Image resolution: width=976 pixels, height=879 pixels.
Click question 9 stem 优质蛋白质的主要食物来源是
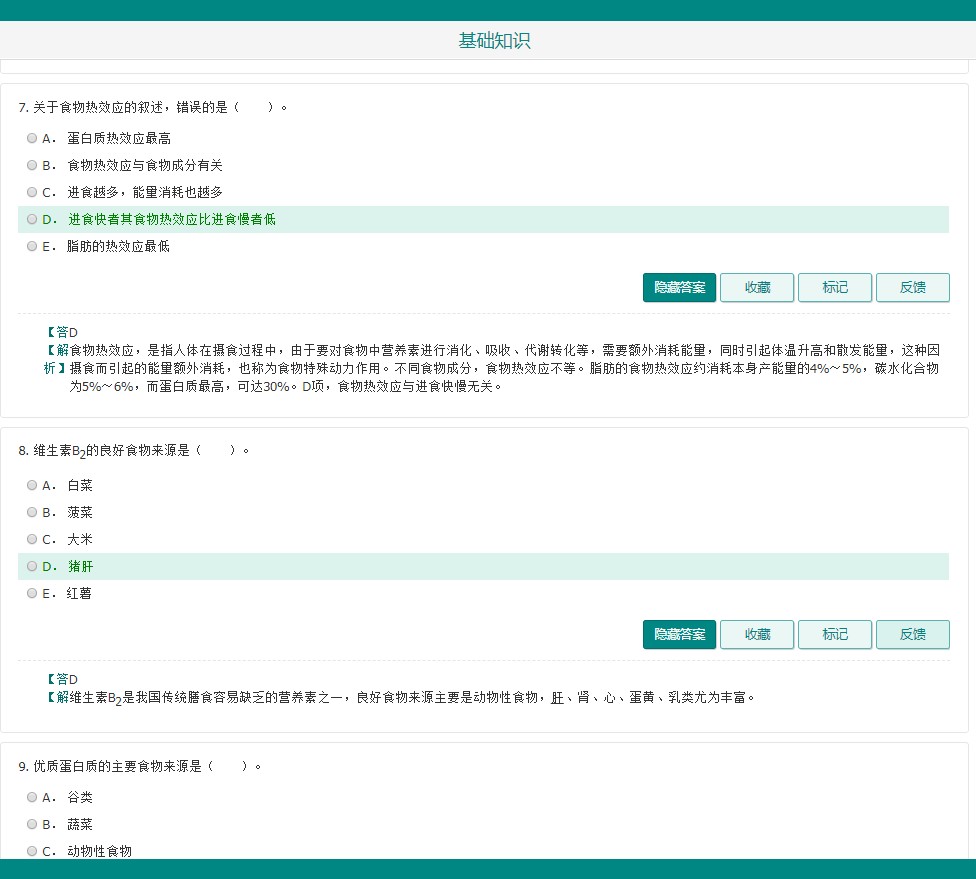pos(140,766)
